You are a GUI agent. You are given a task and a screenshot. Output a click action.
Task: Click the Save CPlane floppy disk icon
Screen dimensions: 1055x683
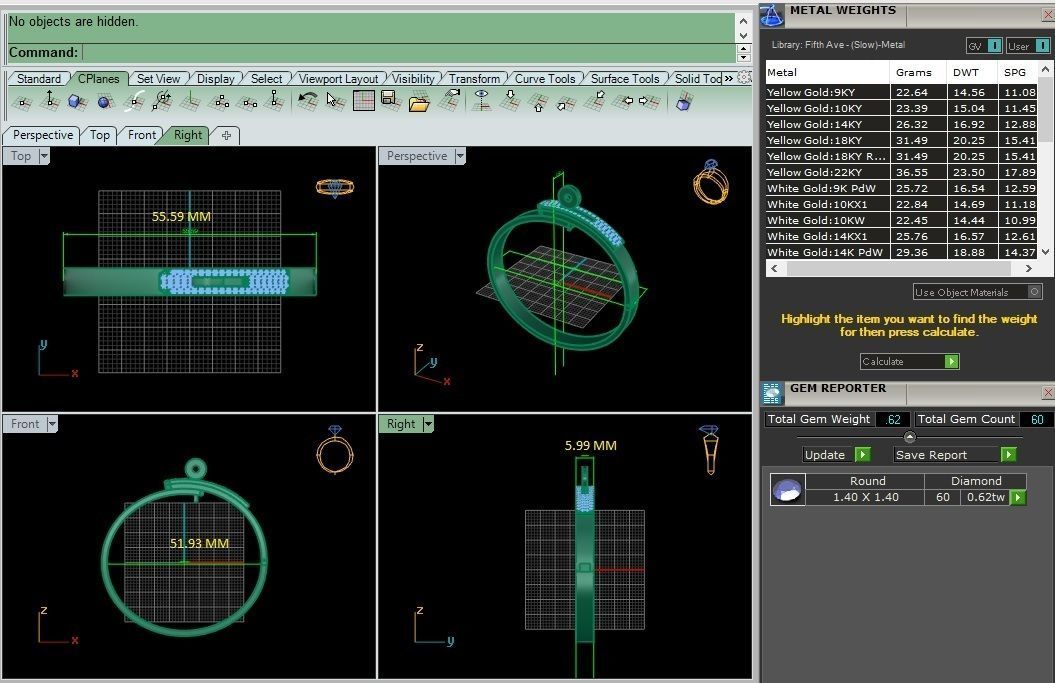(390, 101)
